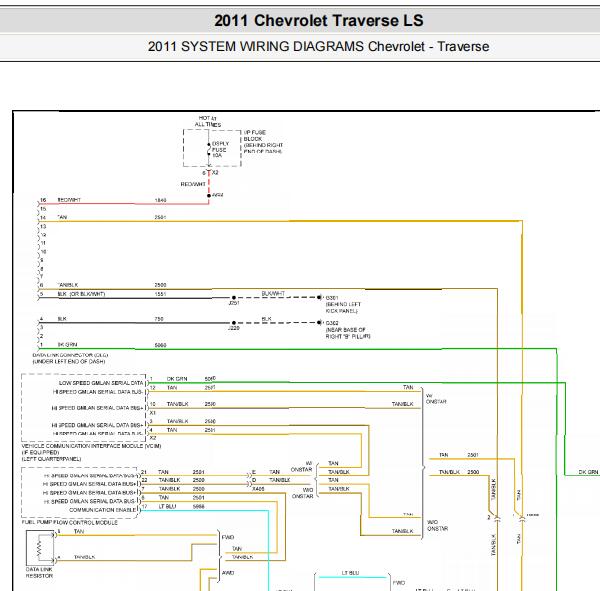This screenshot has width=600, height=591.
Task: Click the "I/P FUSE BLOCK" description text
Action: (x=263, y=142)
